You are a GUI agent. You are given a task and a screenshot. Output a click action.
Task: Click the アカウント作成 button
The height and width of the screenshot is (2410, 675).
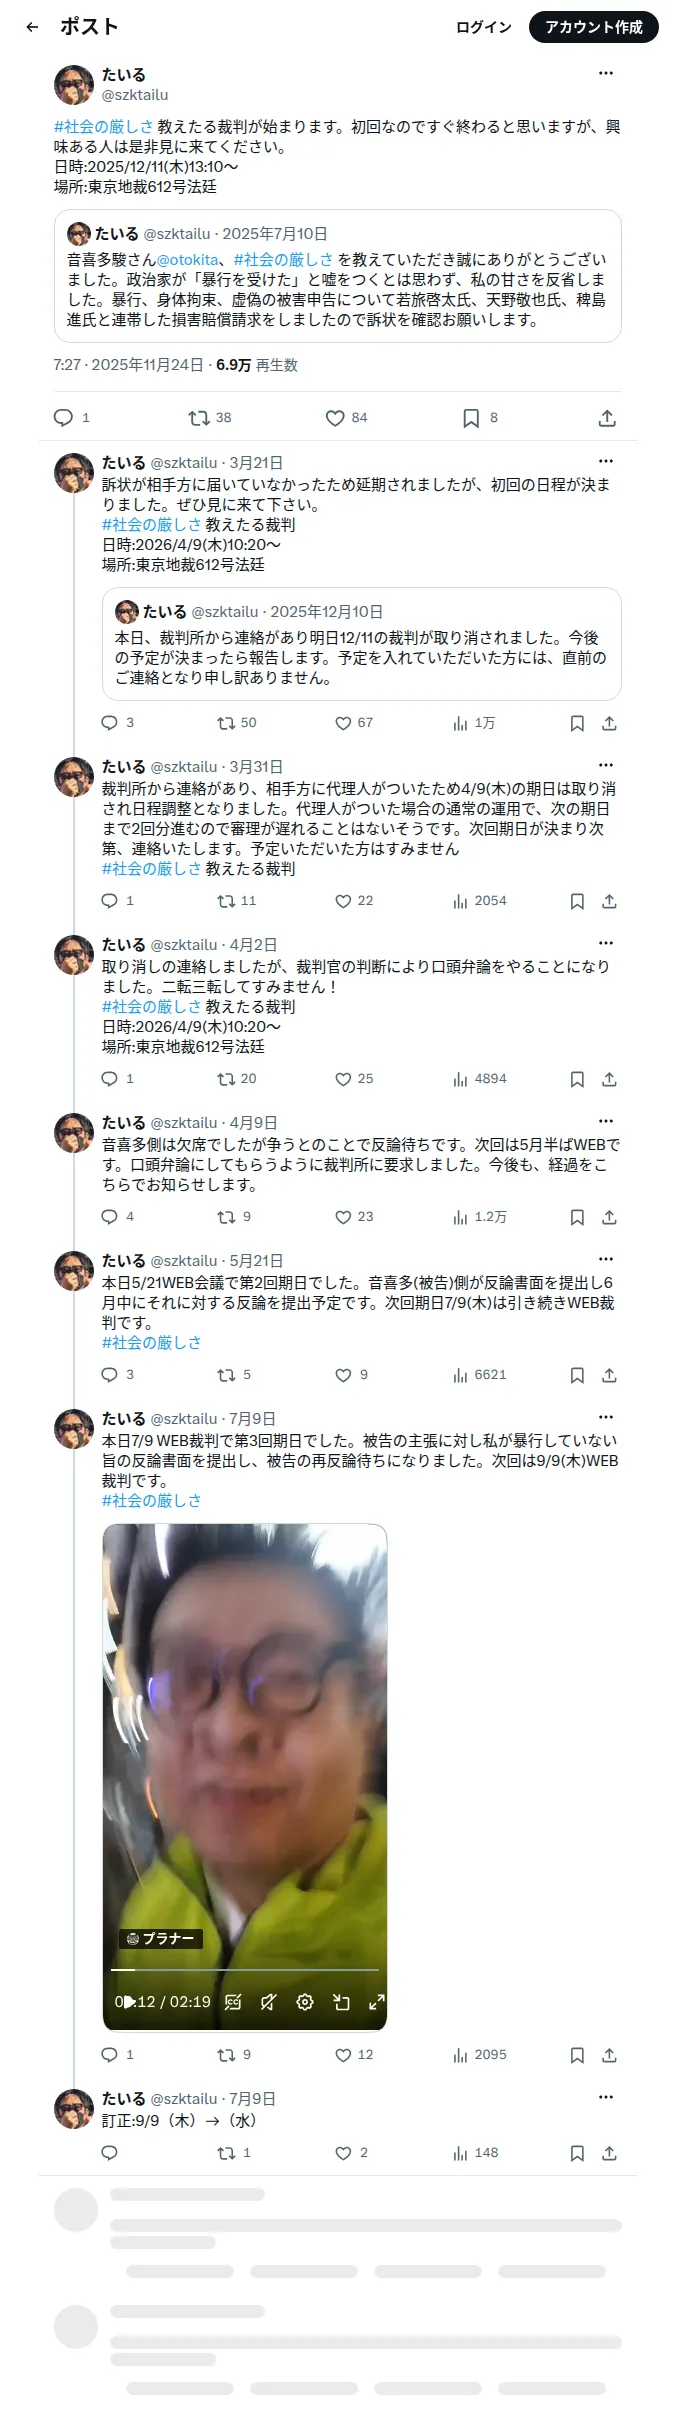click(x=594, y=27)
